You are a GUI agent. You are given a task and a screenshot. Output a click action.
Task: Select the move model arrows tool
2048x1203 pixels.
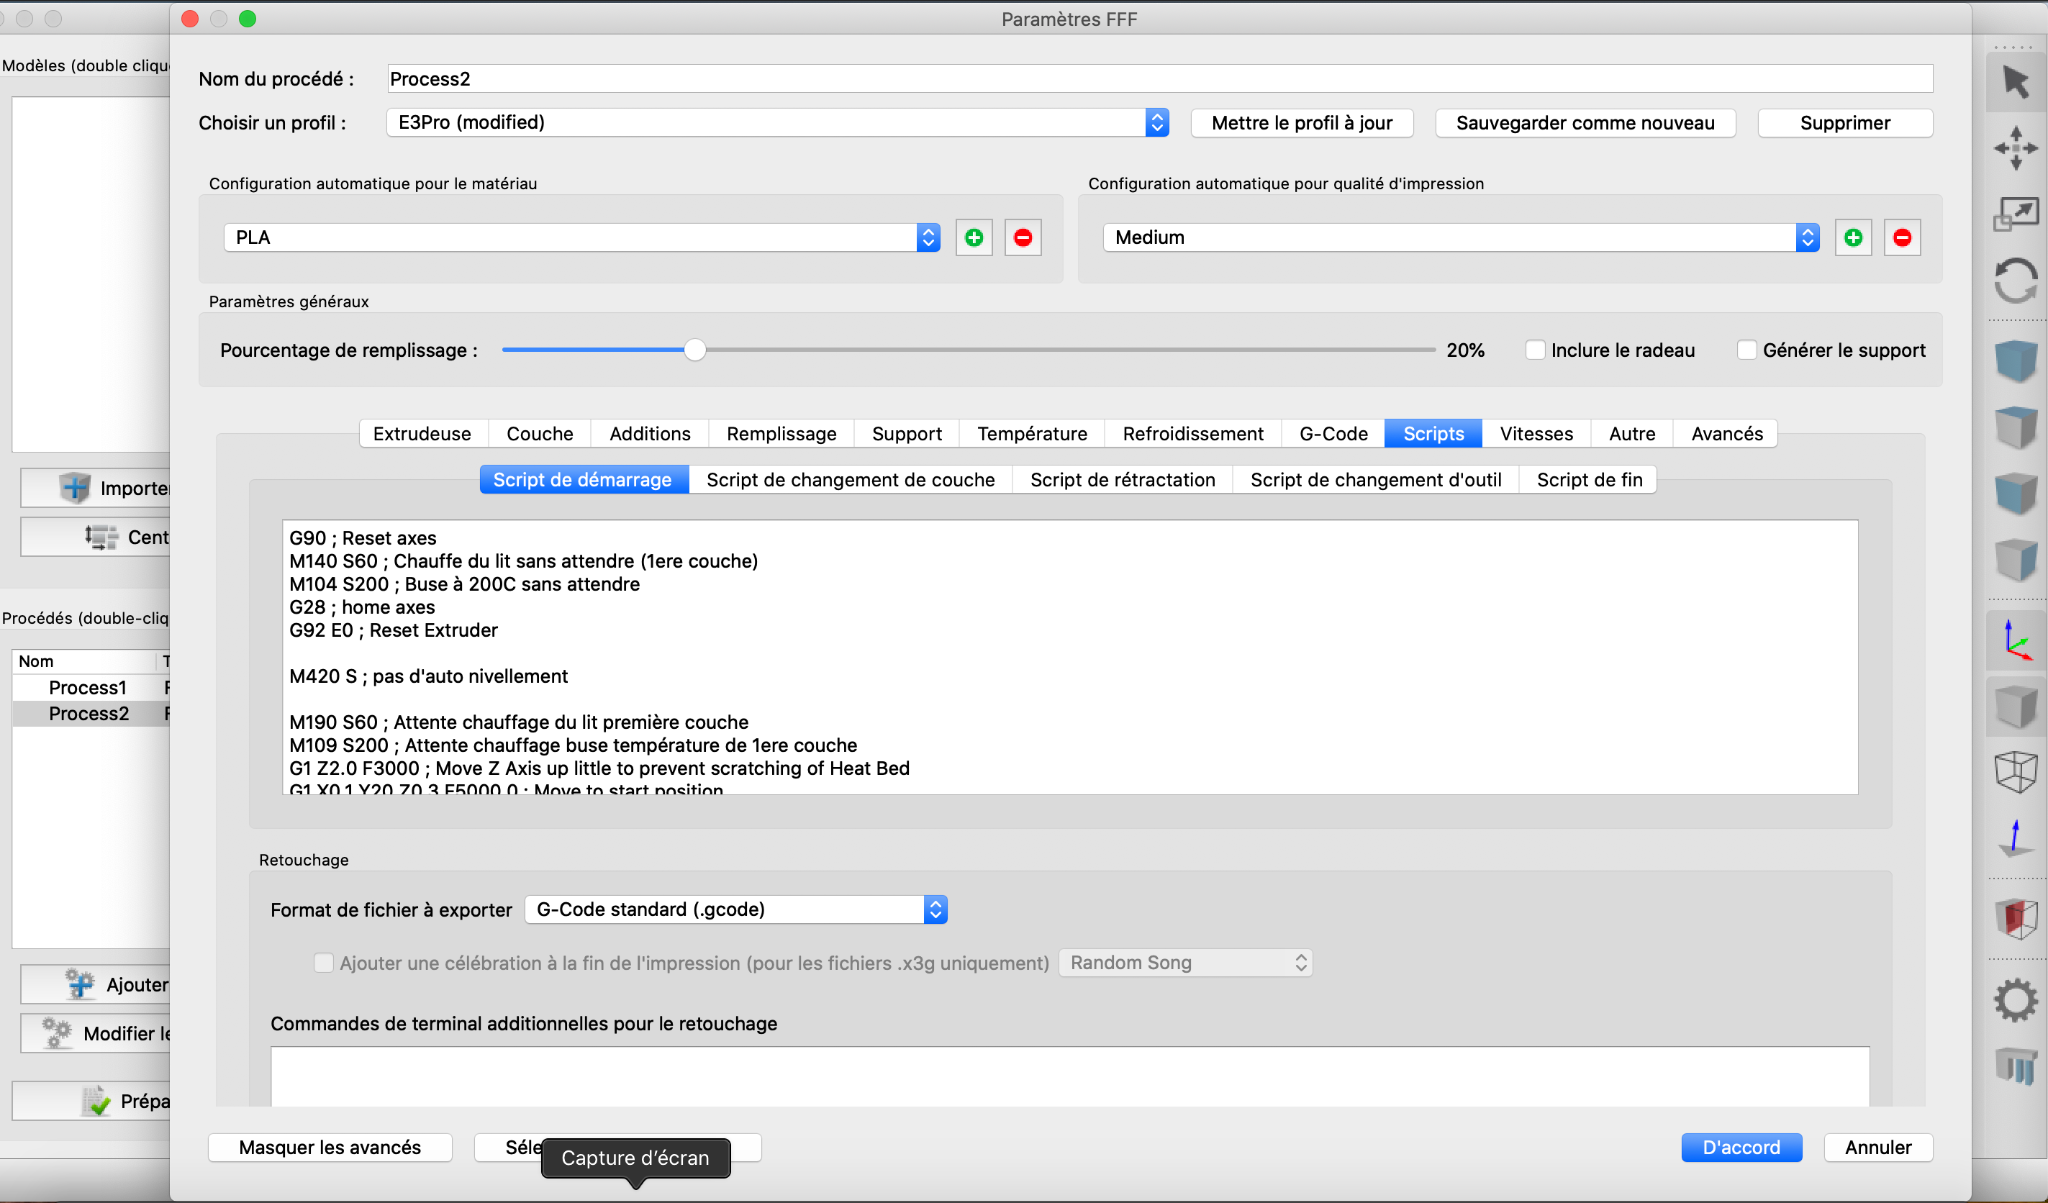(x=2015, y=148)
